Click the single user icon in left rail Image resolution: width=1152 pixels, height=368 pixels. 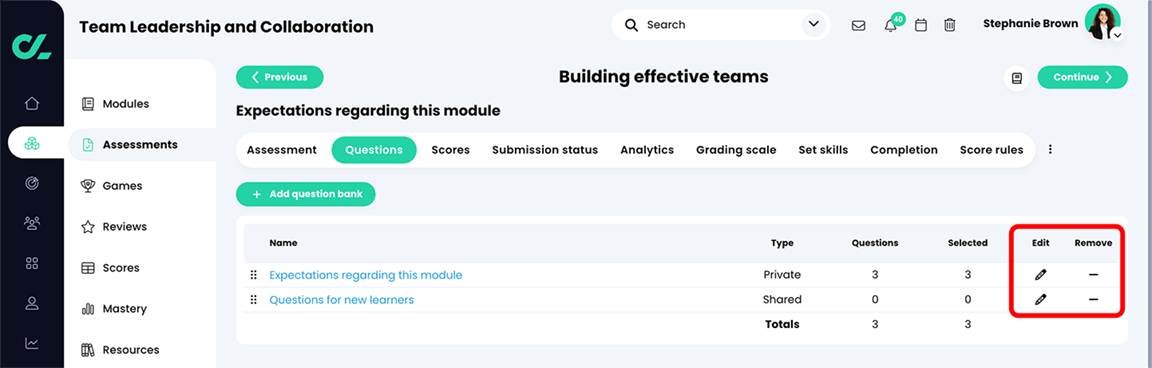(x=32, y=302)
